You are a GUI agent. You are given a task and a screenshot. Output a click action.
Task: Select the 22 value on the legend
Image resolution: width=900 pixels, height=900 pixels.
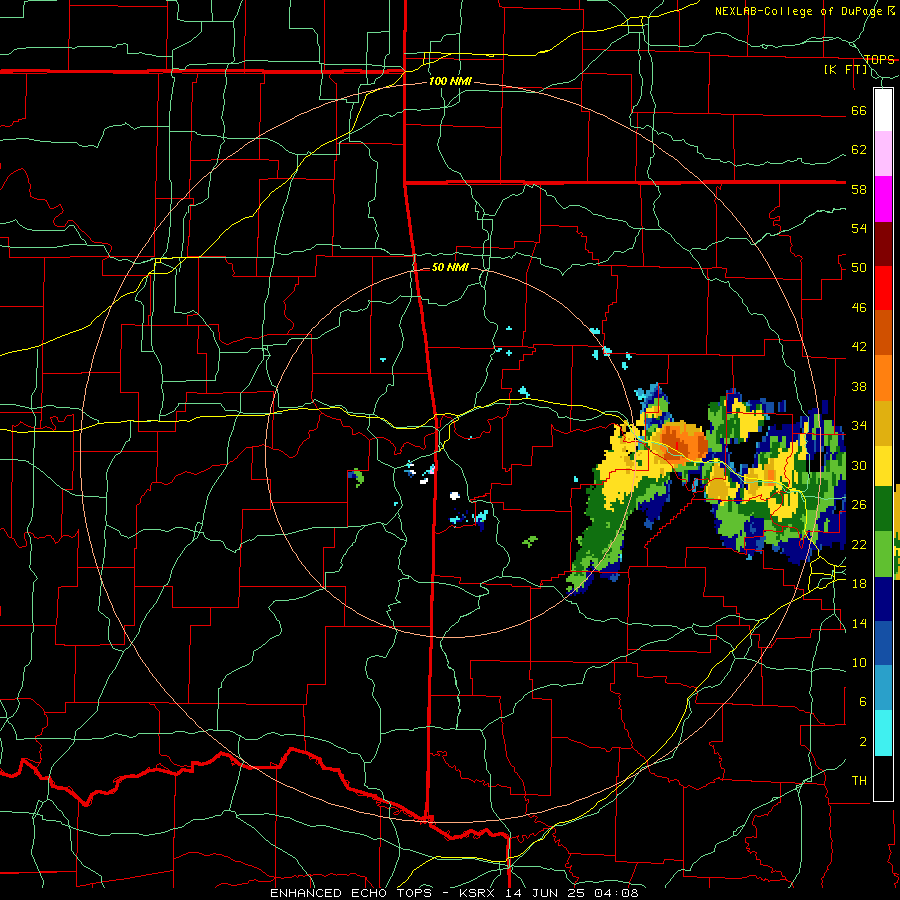coord(859,544)
